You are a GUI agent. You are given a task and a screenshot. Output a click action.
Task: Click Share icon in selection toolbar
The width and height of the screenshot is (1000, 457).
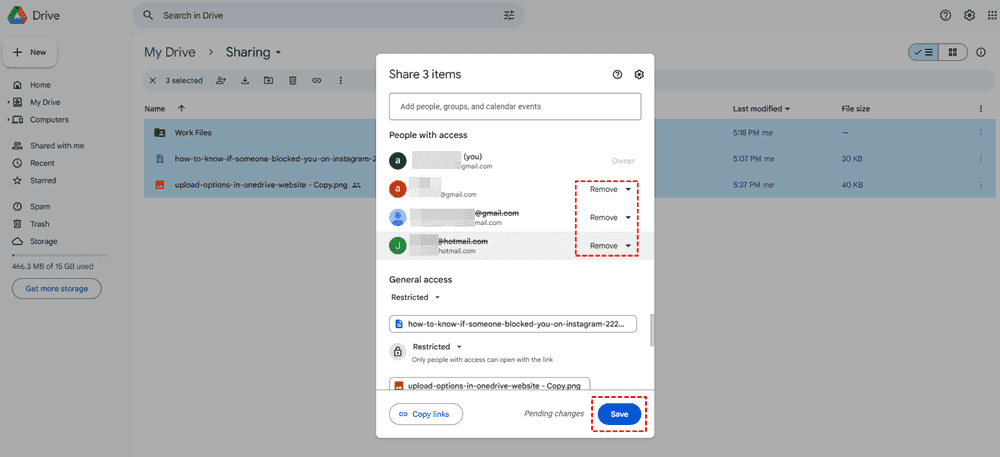point(221,80)
